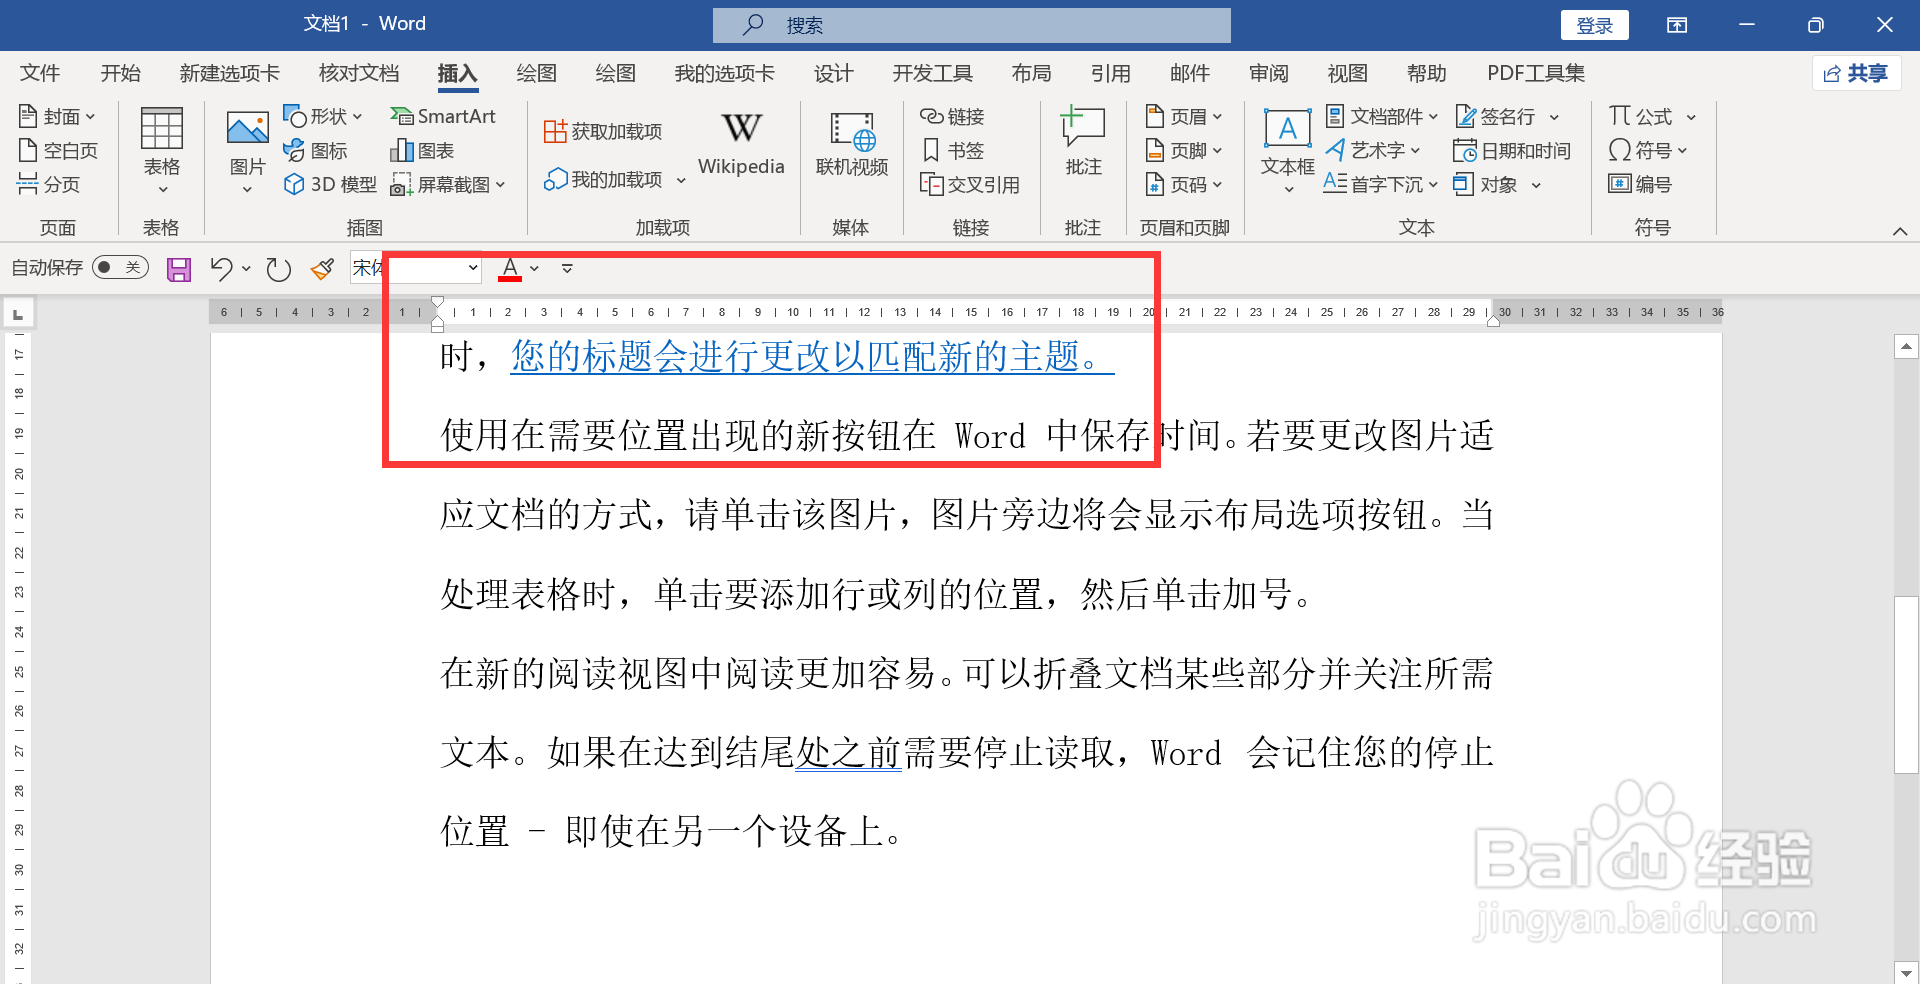Expand the page number (页码) dropdown
The height and width of the screenshot is (984, 1920).
(x=1217, y=184)
